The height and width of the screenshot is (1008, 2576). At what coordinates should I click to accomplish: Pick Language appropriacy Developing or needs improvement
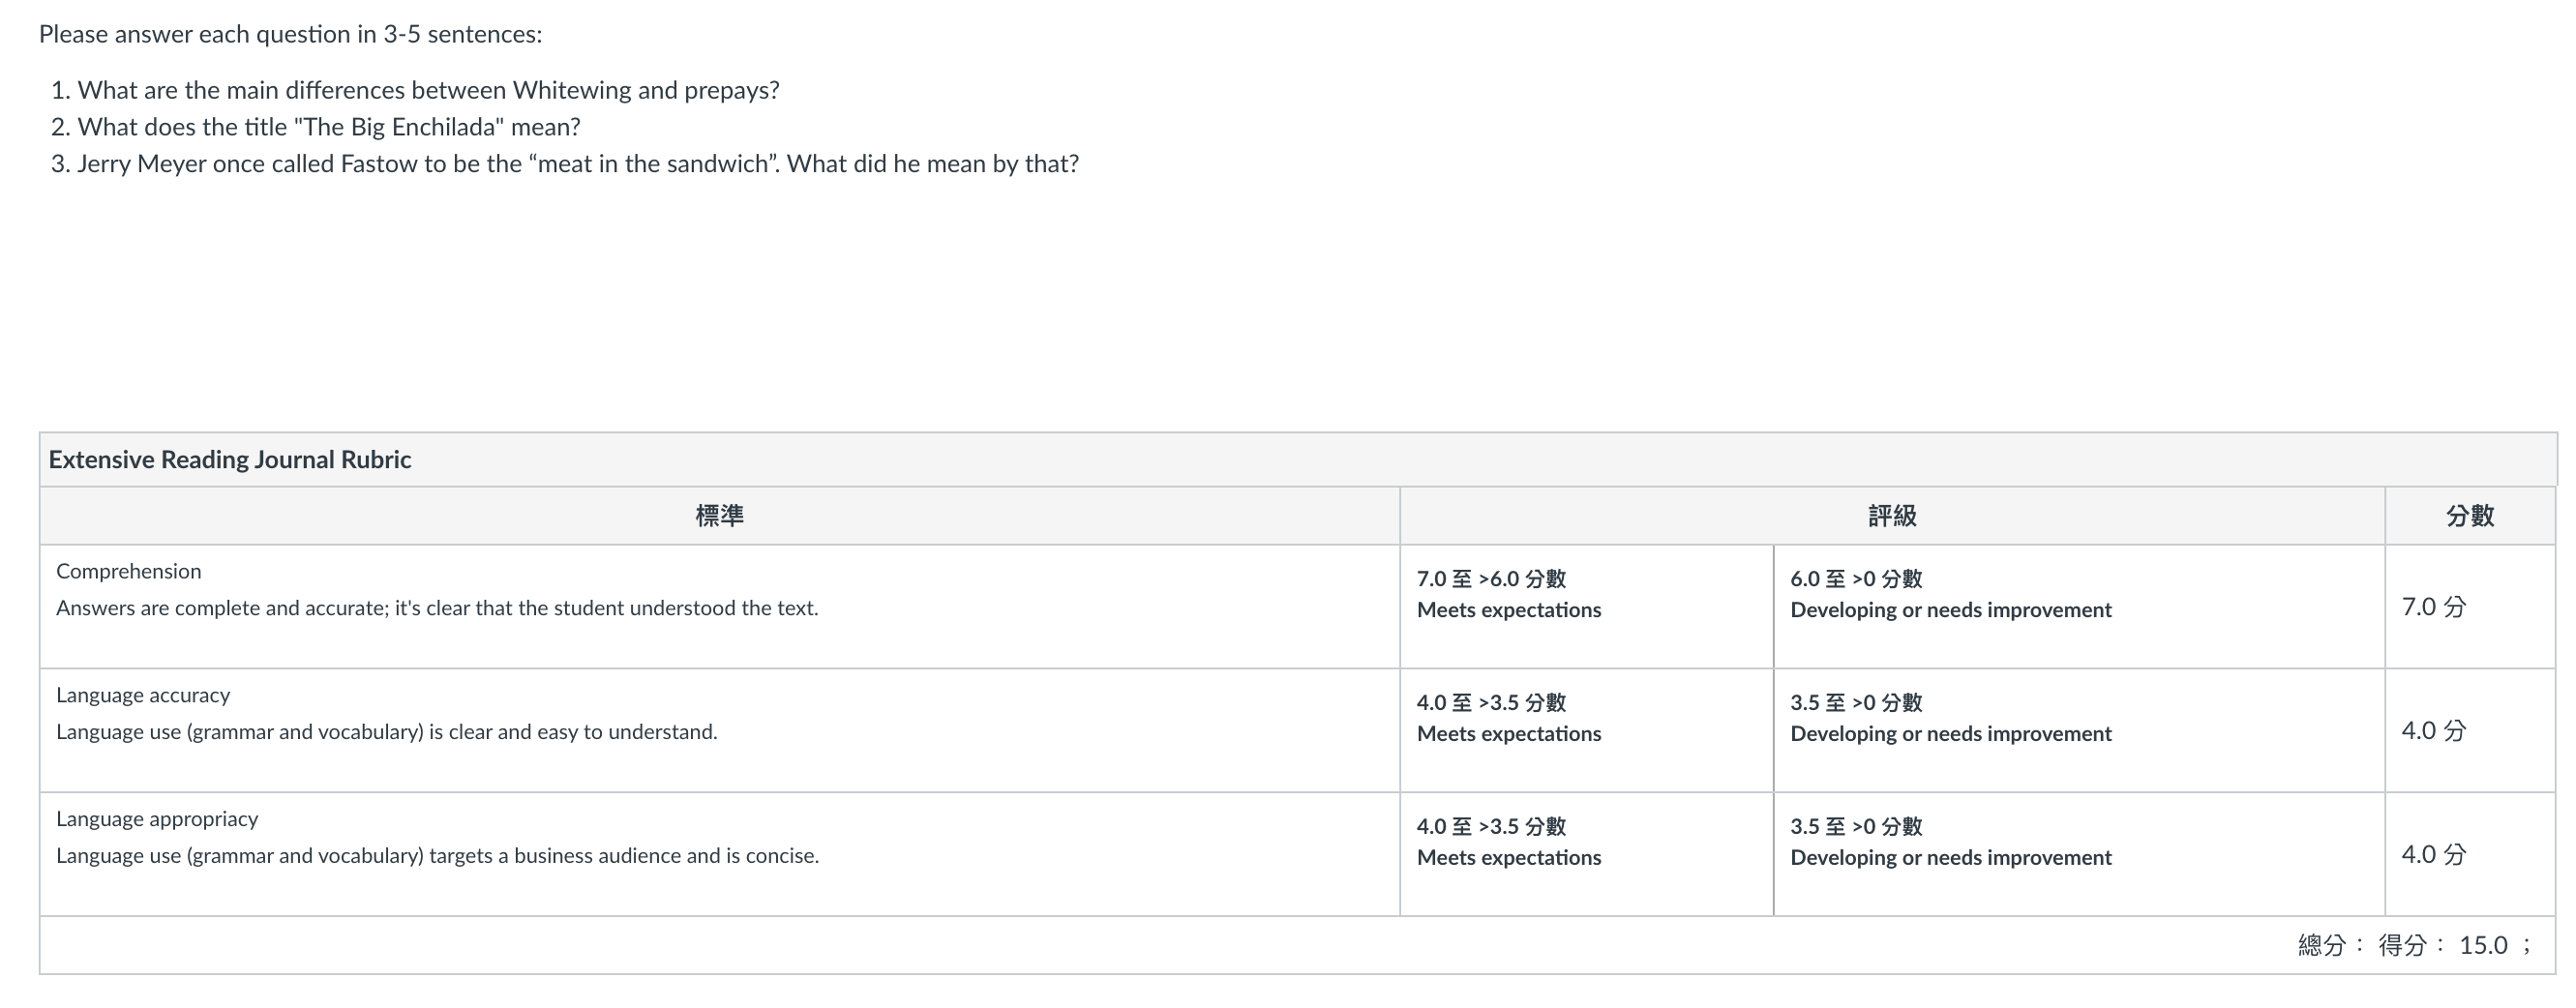[x=2079, y=855]
